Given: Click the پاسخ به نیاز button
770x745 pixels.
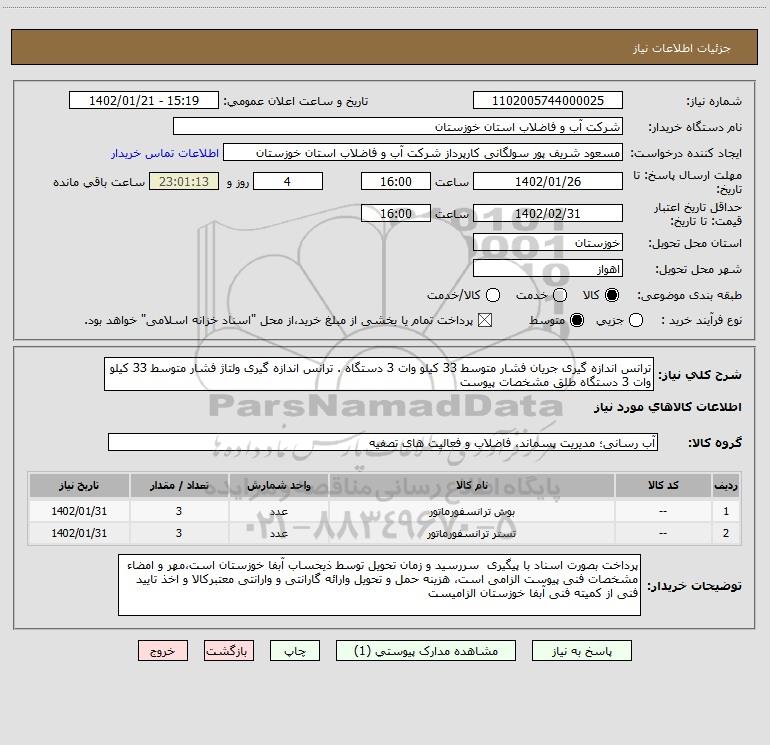Looking at the screenshot, I should [x=581, y=651].
